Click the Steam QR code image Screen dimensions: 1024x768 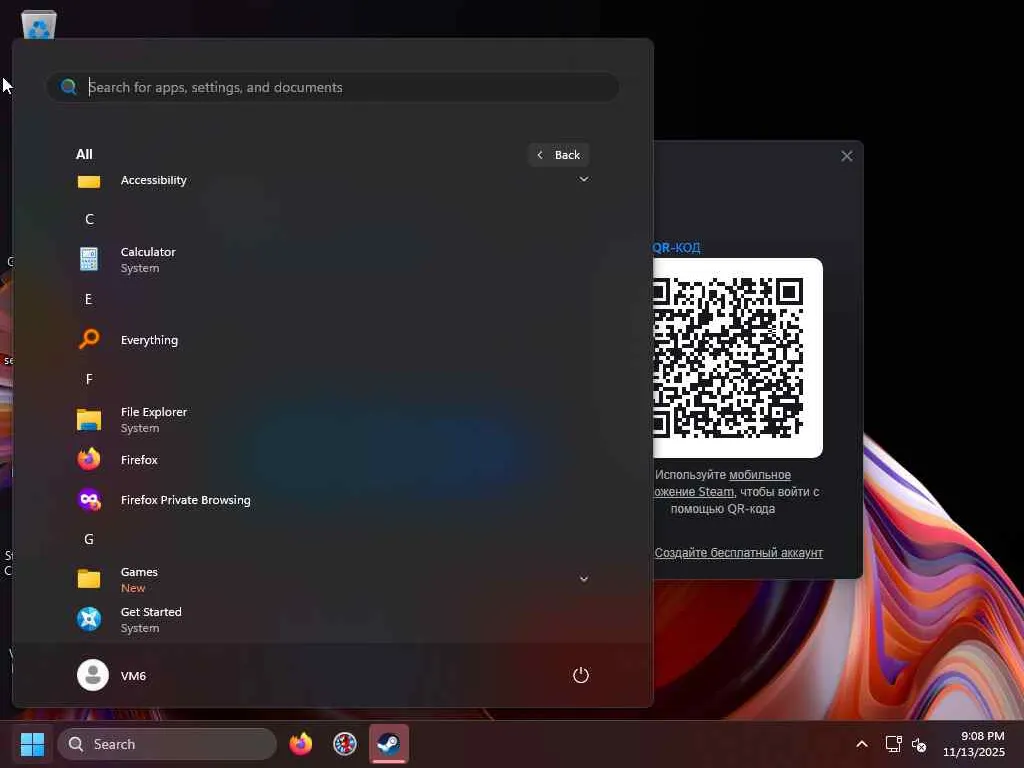(x=737, y=358)
